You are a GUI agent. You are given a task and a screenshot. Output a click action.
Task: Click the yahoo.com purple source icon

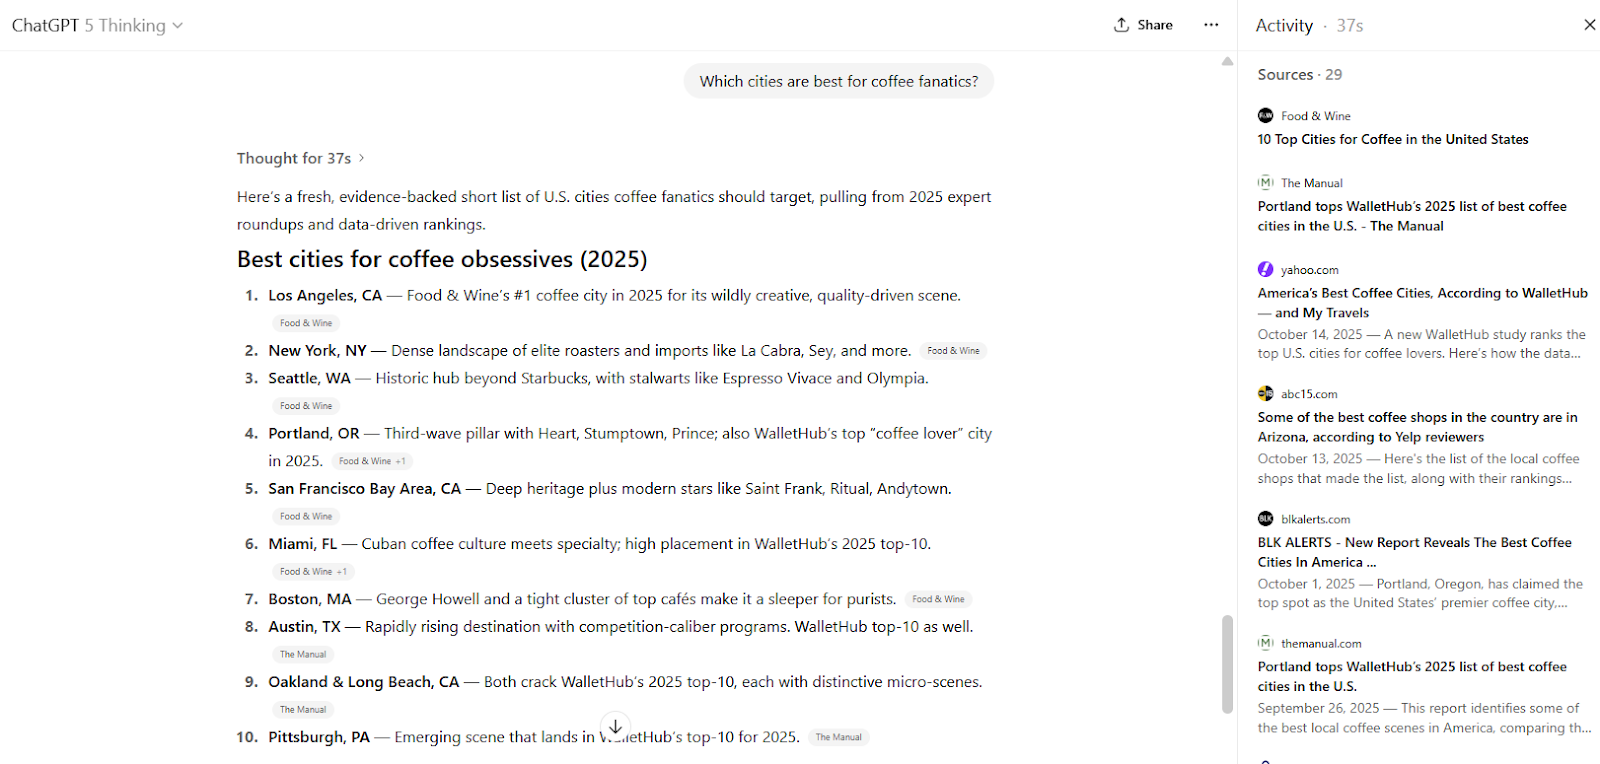[1265, 270]
